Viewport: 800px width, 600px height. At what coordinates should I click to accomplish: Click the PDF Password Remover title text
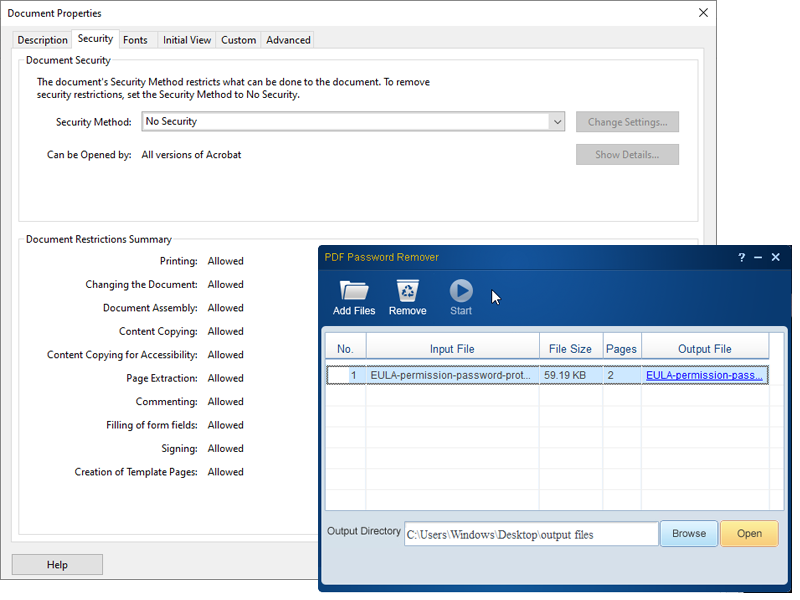382,257
